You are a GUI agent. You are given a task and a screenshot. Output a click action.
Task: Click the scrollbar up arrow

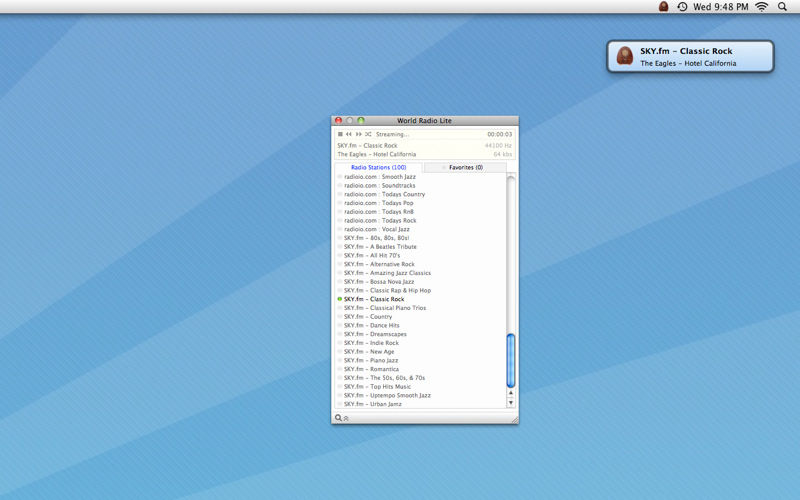click(511, 393)
